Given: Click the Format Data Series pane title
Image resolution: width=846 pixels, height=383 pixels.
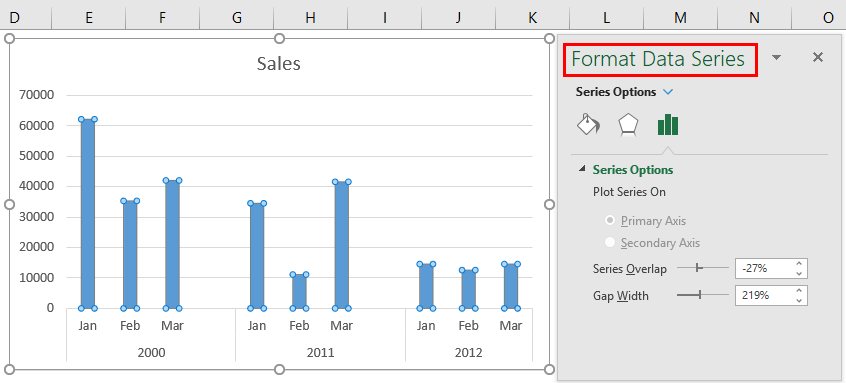Looking at the screenshot, I should (658, 59).
